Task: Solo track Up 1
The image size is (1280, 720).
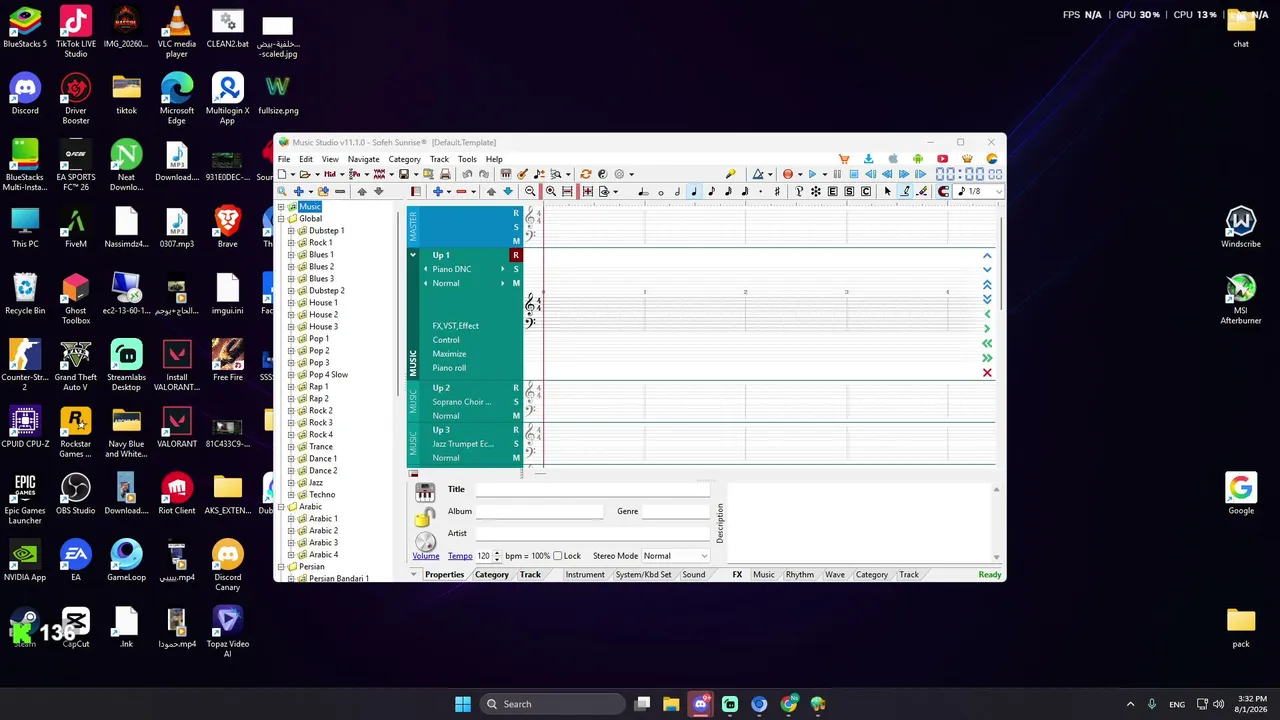Action: click(516, 269)
